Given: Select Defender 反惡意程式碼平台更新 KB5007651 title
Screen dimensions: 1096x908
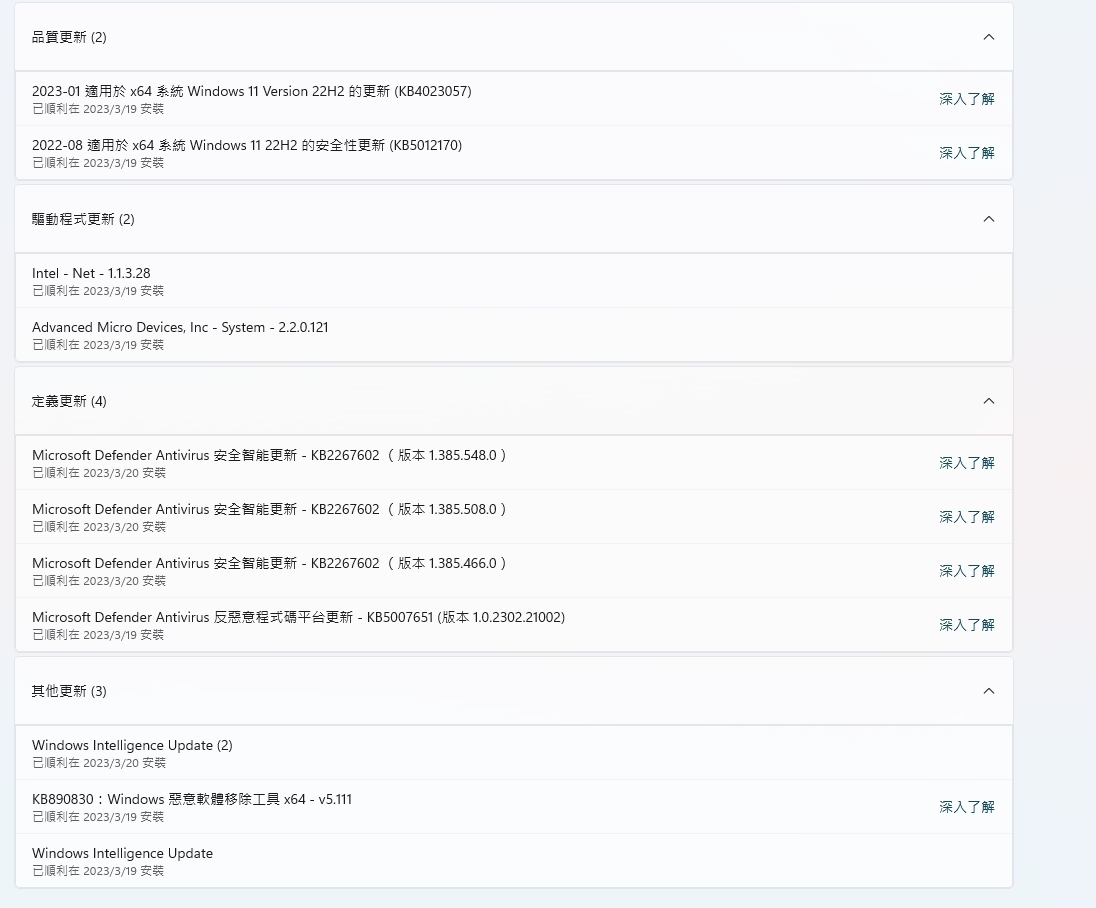Looking at the screenshot, I should tap(298, 617).
